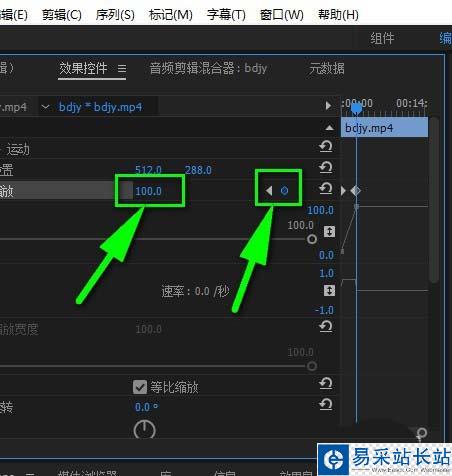452x476 pixels.
Task: Click the rotation dial control
Action: pos(145,430)
